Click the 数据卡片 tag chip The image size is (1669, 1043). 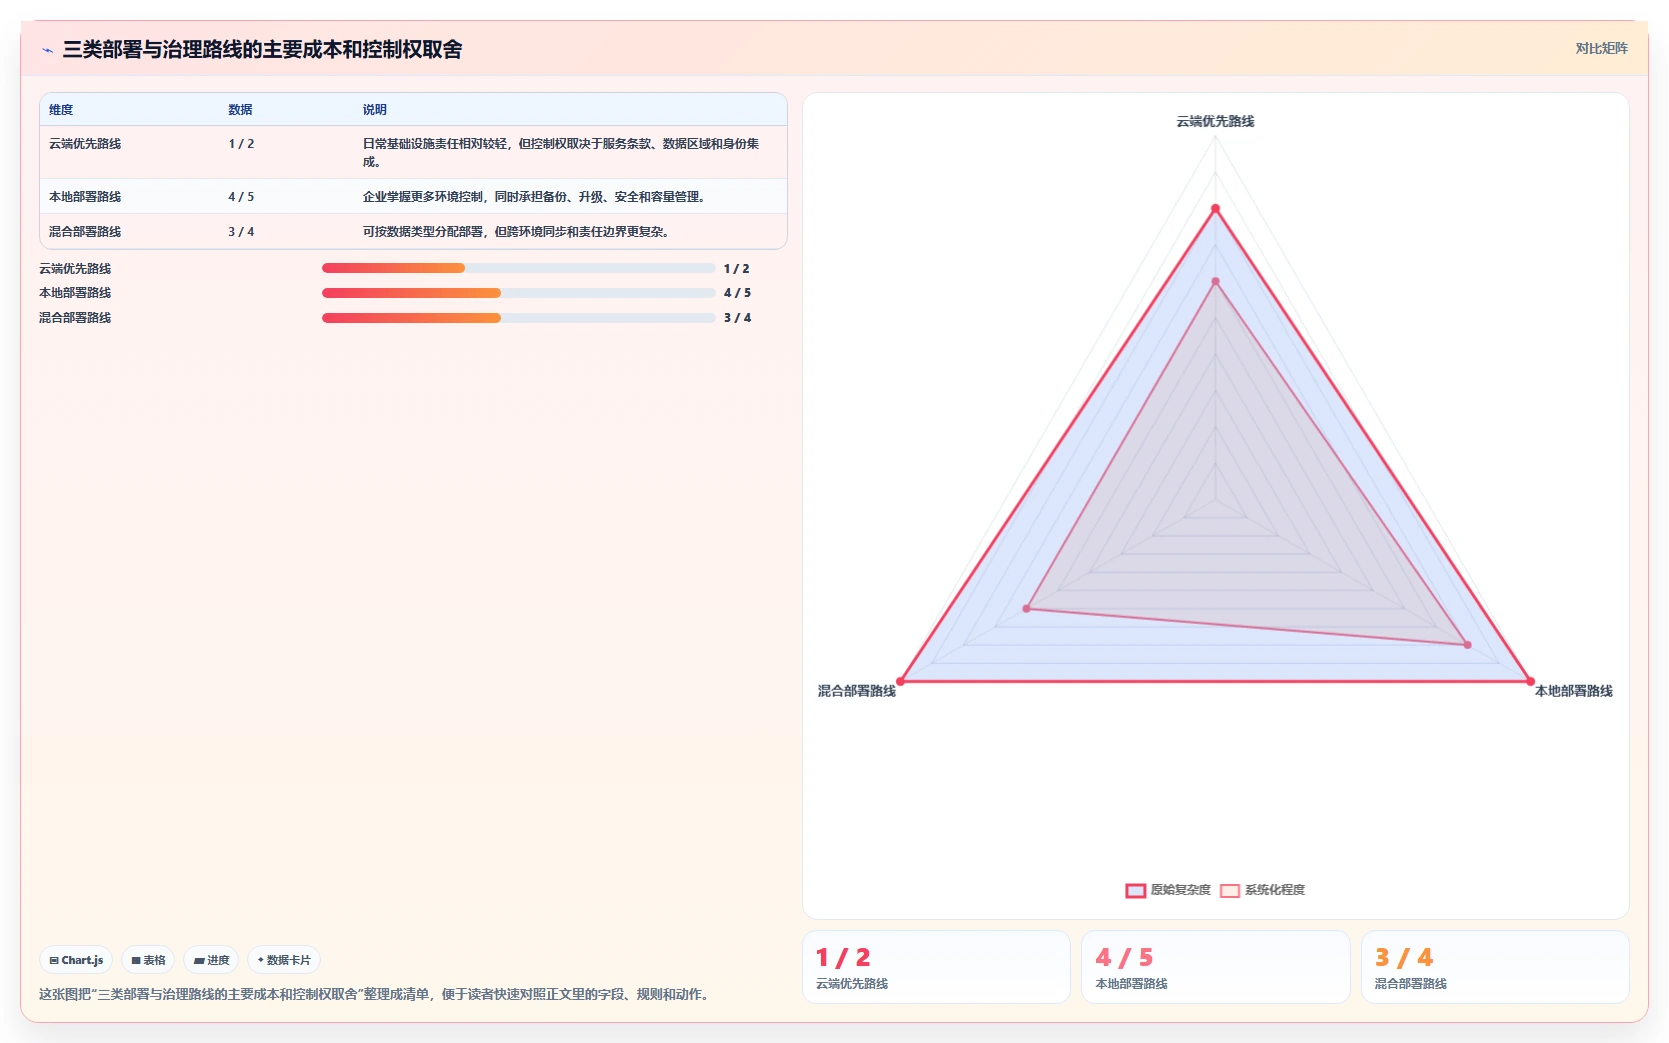click(x=284, y=960)
